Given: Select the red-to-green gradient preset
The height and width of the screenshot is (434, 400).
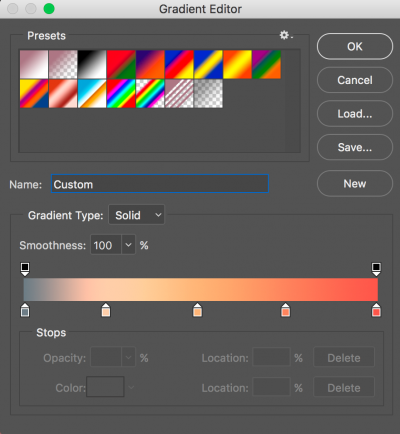Looking at the screenshot, I should coord(121,64).
